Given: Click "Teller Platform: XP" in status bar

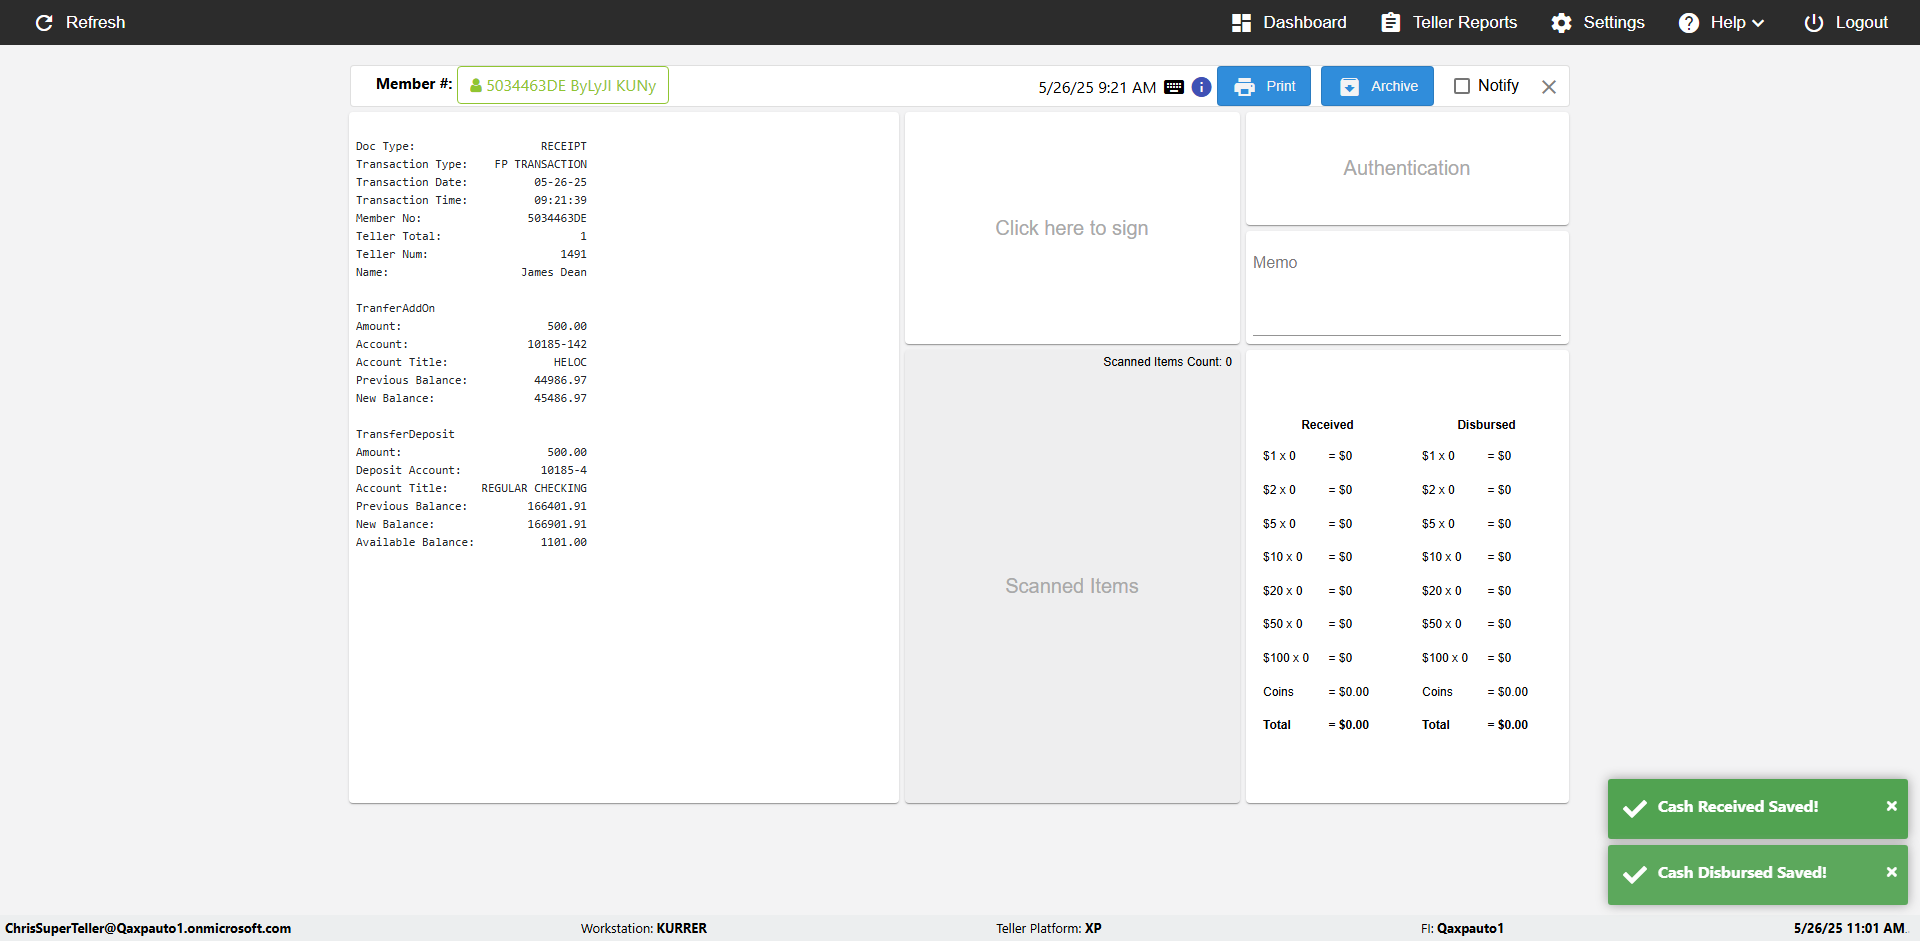Looking at the screenshot, I should (1049, 928).
